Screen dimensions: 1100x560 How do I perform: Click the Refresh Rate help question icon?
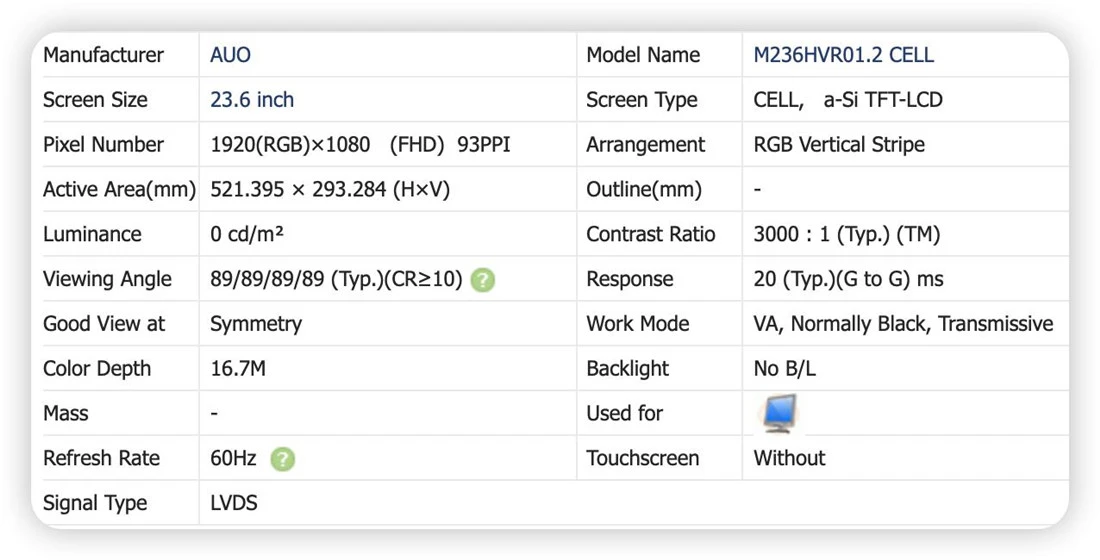(283, 460)
